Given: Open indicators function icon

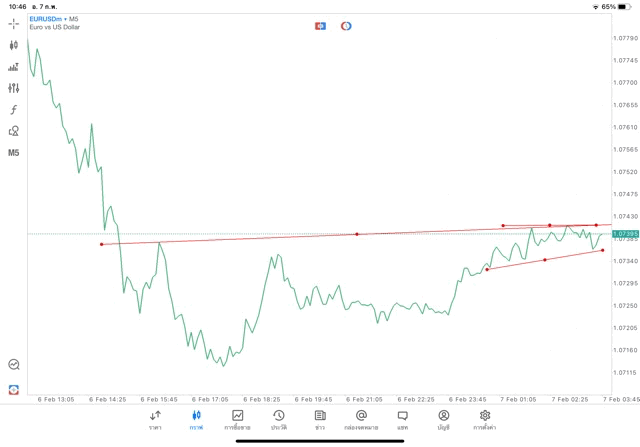Looking at the screenshot, I should [13, 109].
